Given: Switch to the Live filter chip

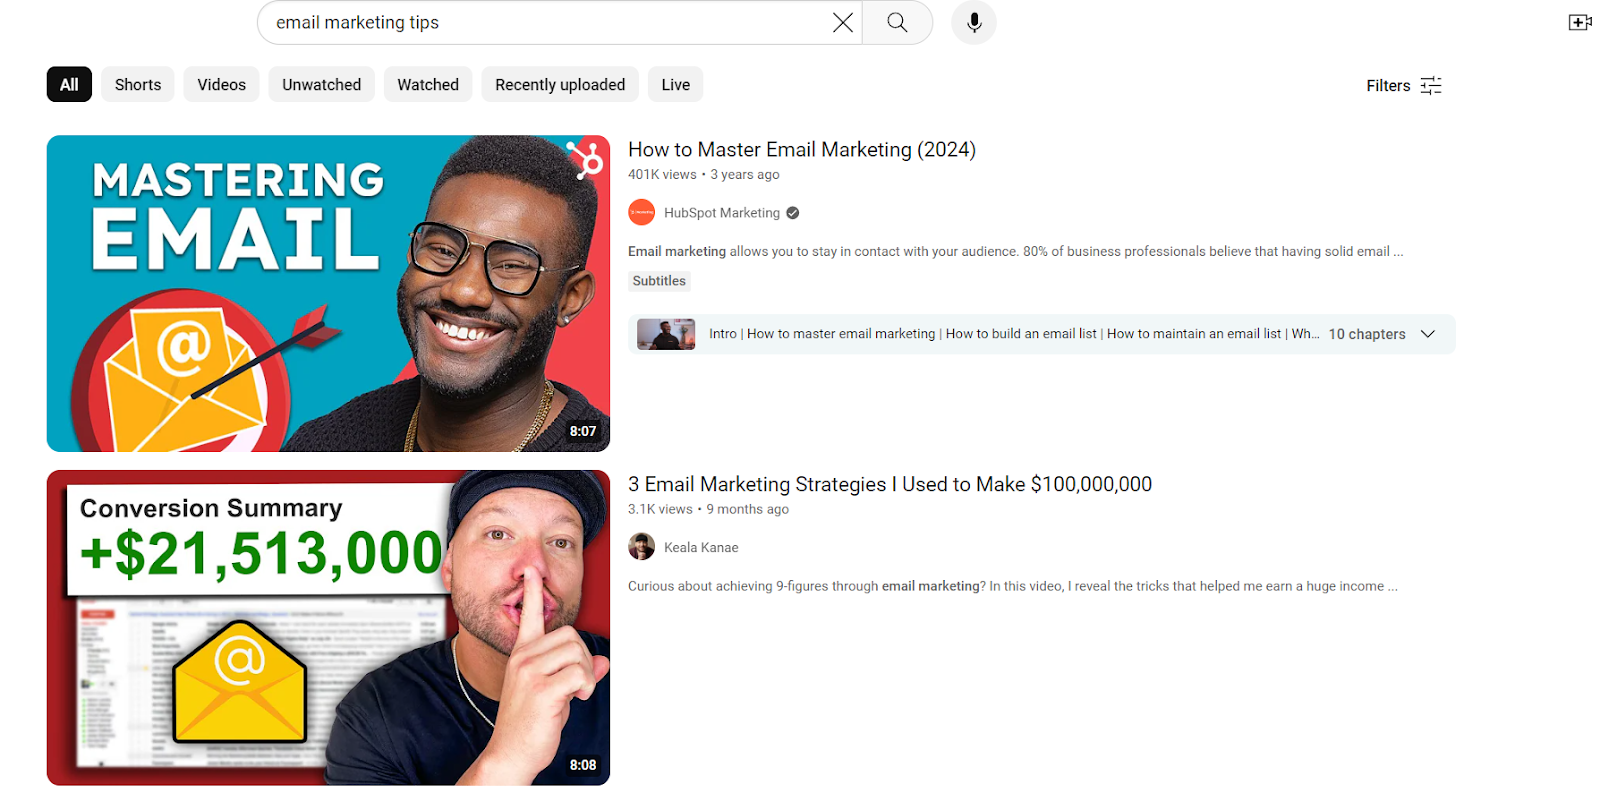Looking at the screenshot, I should (x=675, y=85).
